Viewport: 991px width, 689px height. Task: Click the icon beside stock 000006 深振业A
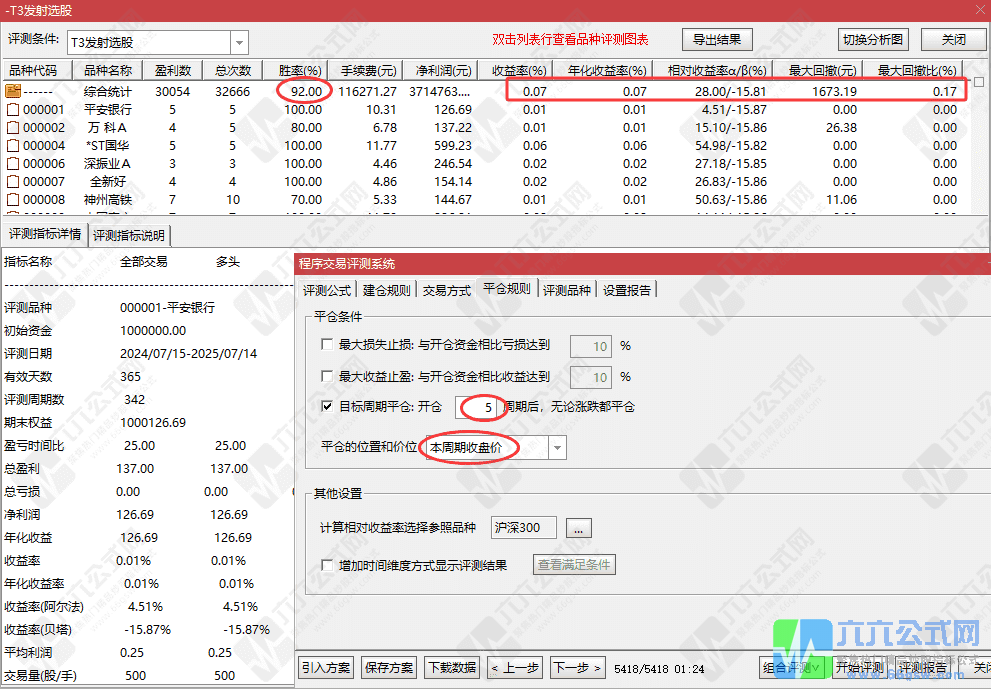(x=13, y=164)
